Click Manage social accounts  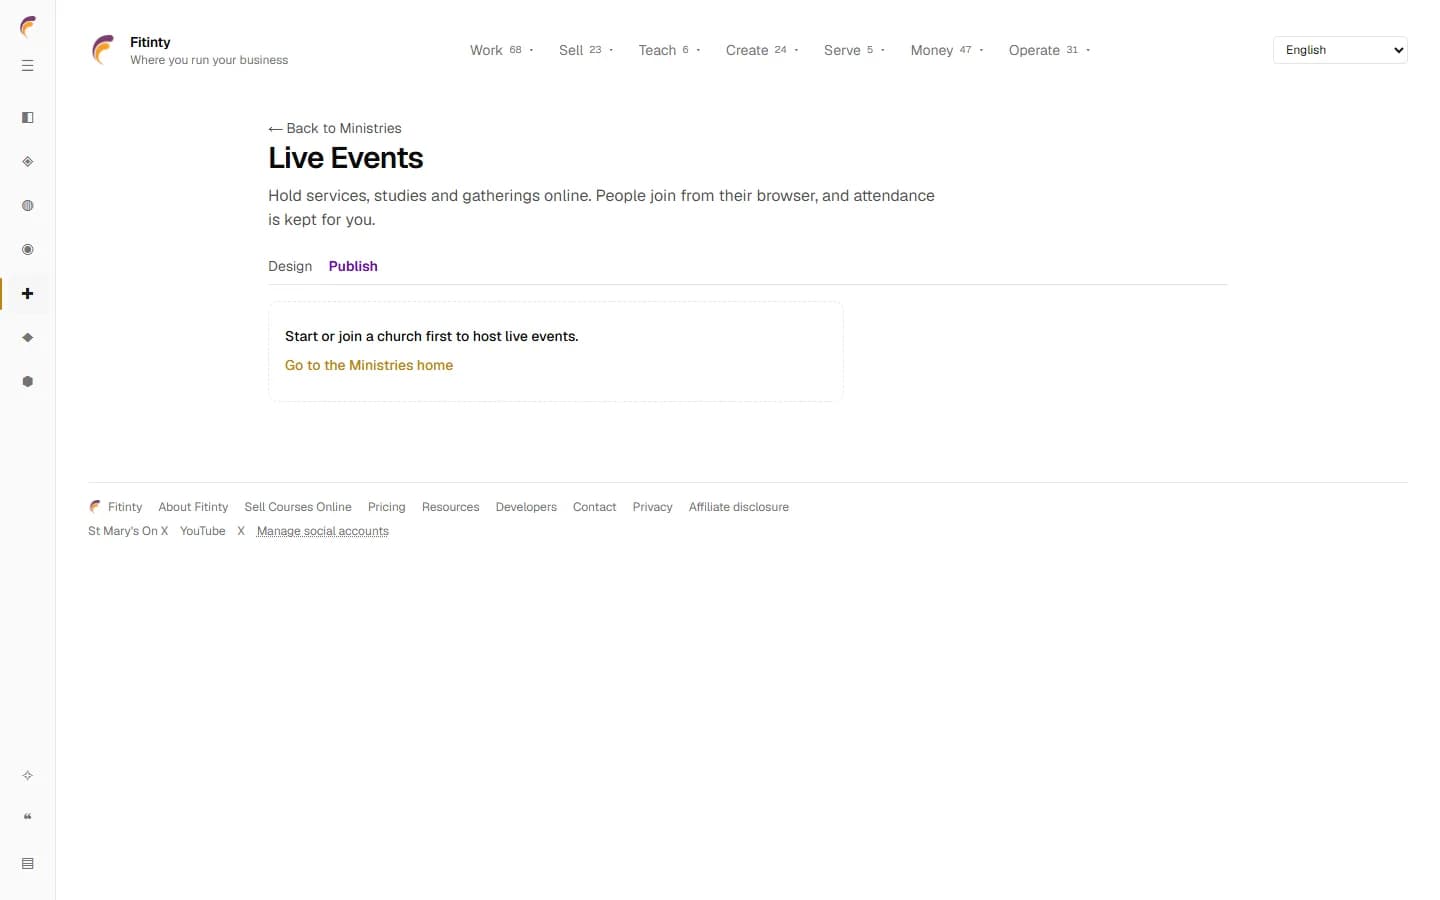tap(323, 531)
